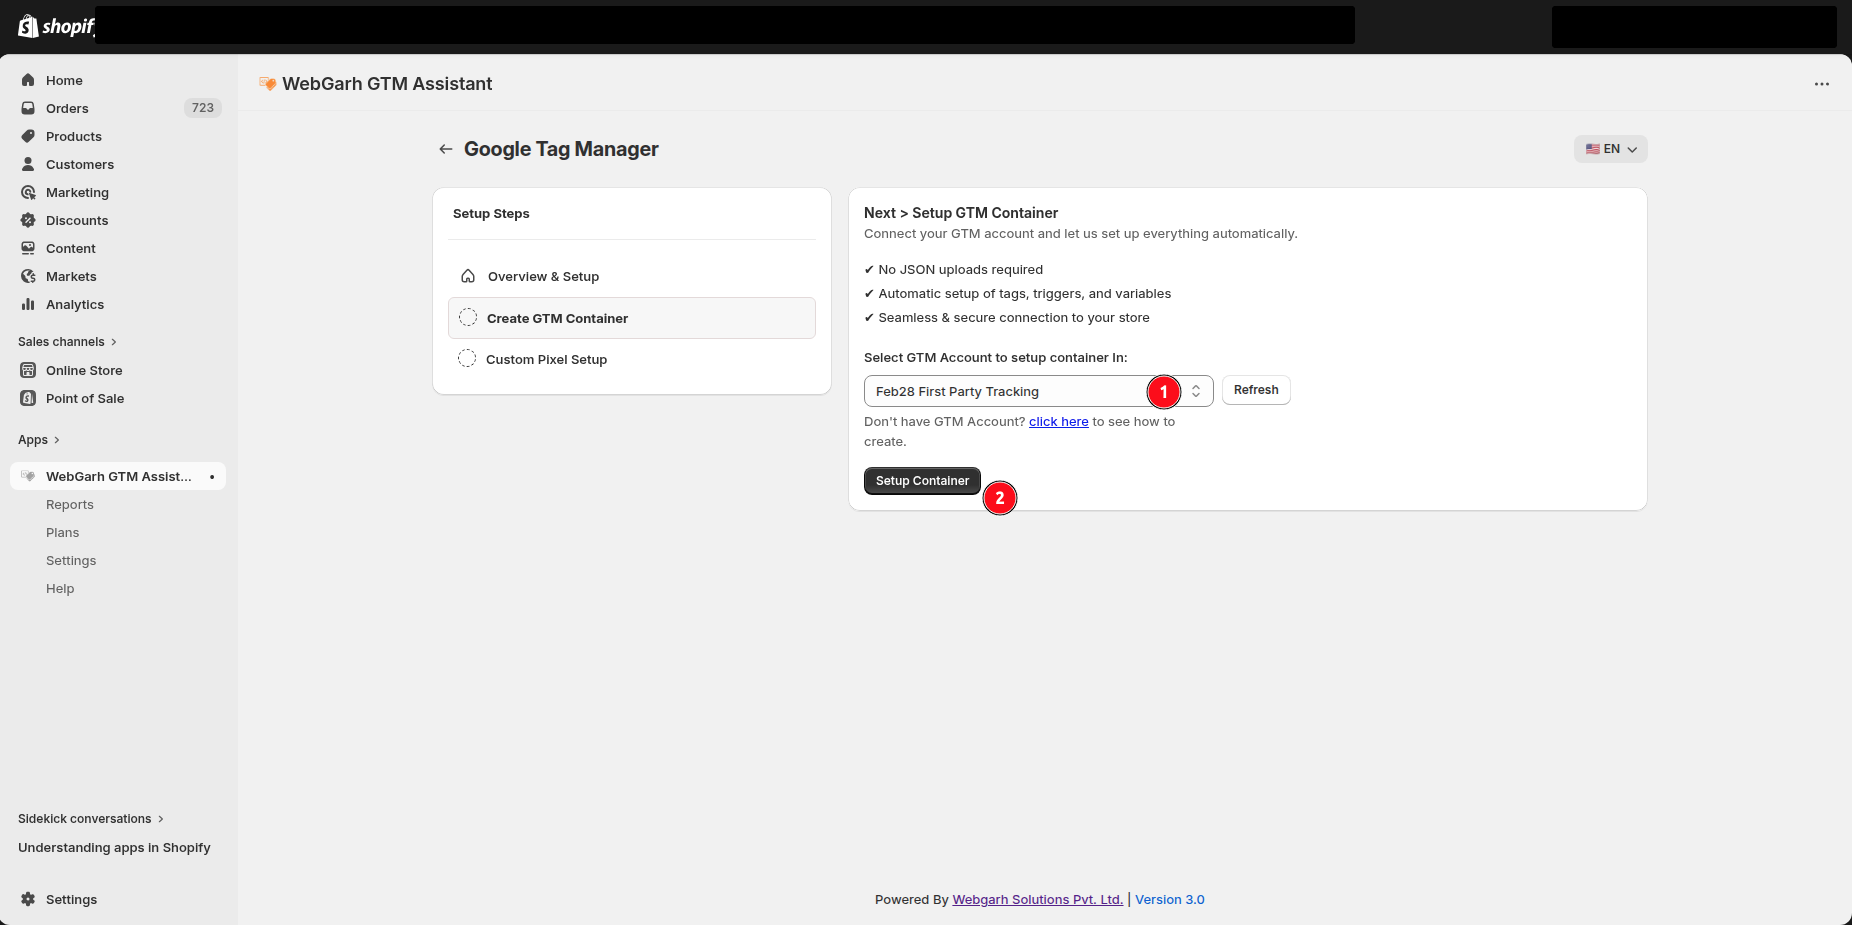
Task: Click the Products tag icon
Action: (28, 136)
